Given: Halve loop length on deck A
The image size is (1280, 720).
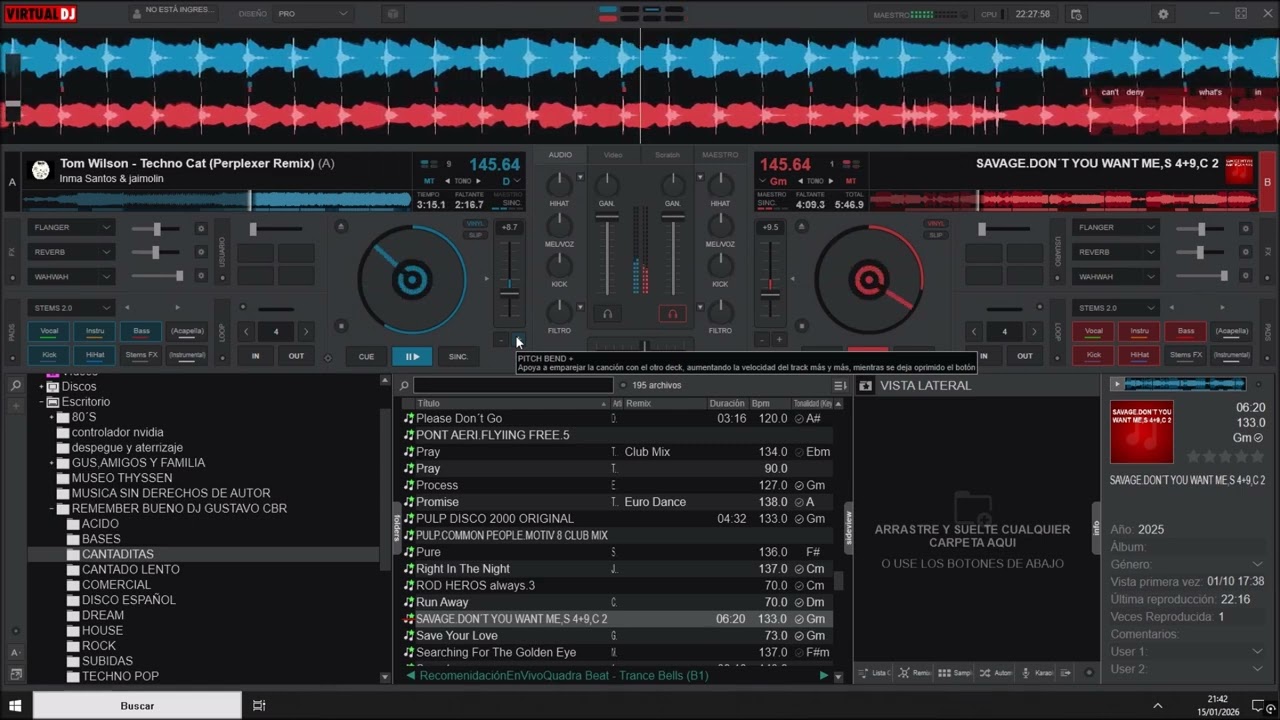Looking at the screenshot, I should (x=246, y=331).
